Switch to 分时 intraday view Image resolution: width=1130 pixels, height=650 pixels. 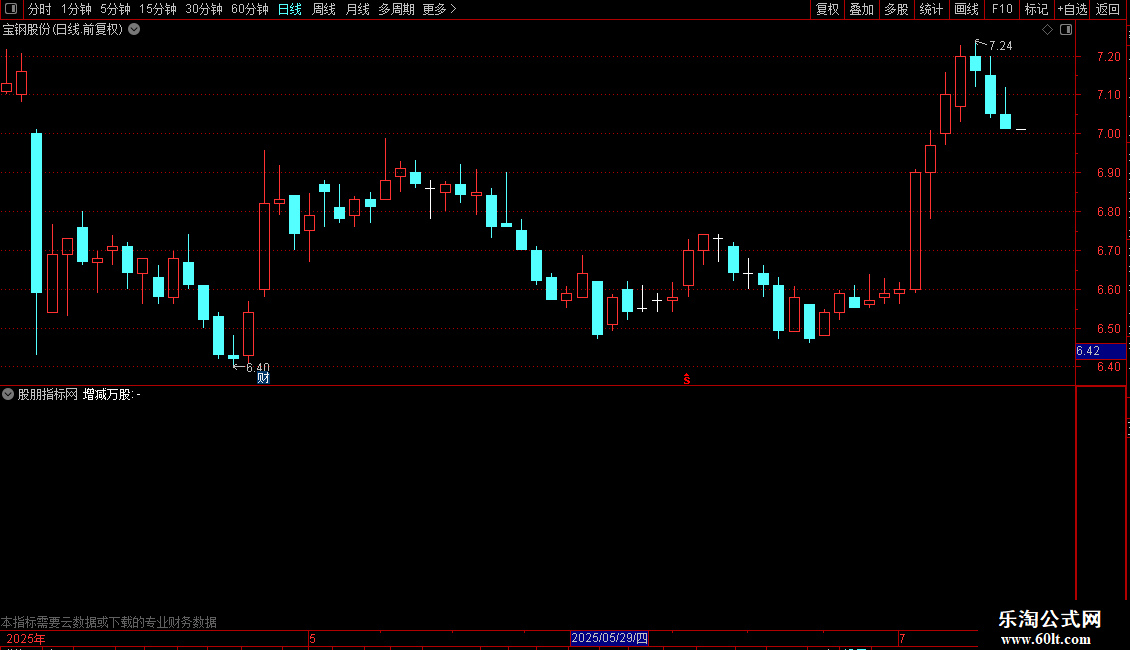pyautogui.click(x=40, y=9)
